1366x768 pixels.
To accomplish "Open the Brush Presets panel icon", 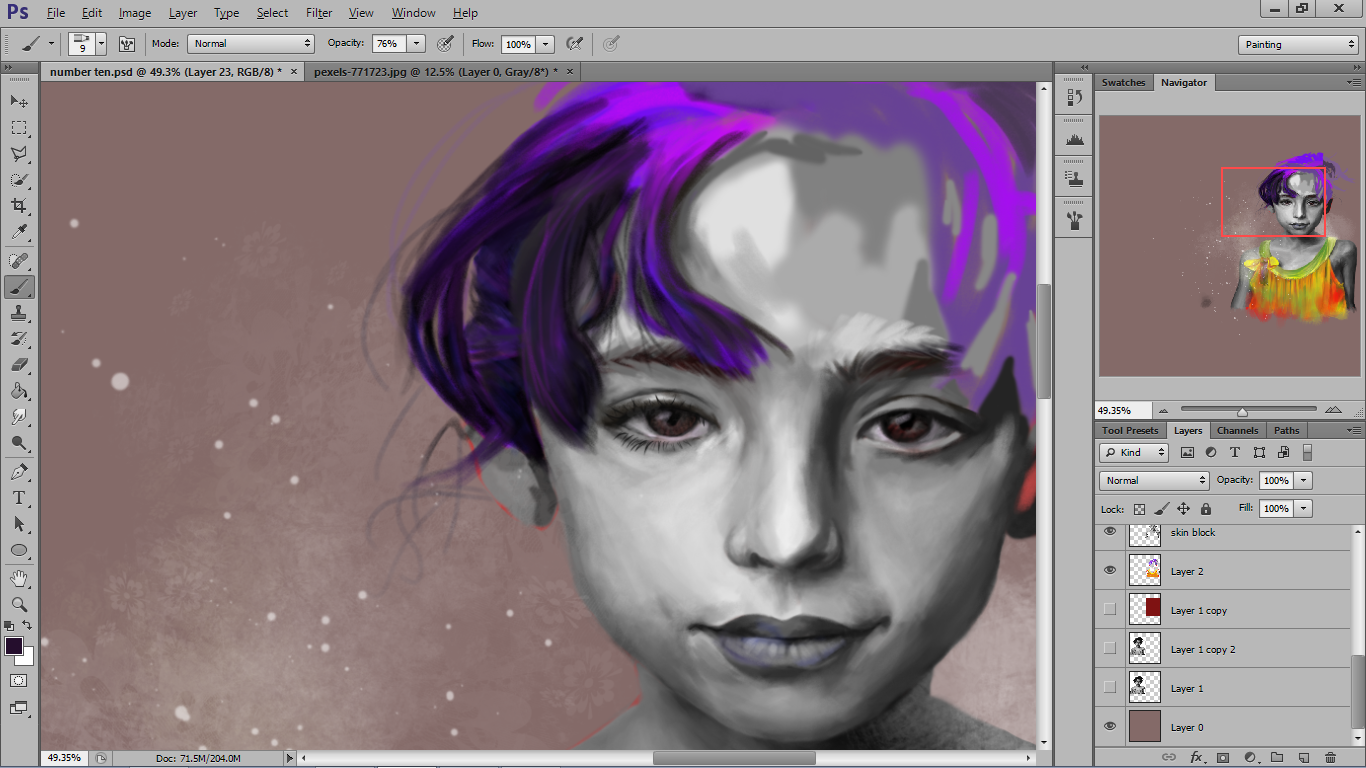I will pyautogui.click(x=1075, y=220).
